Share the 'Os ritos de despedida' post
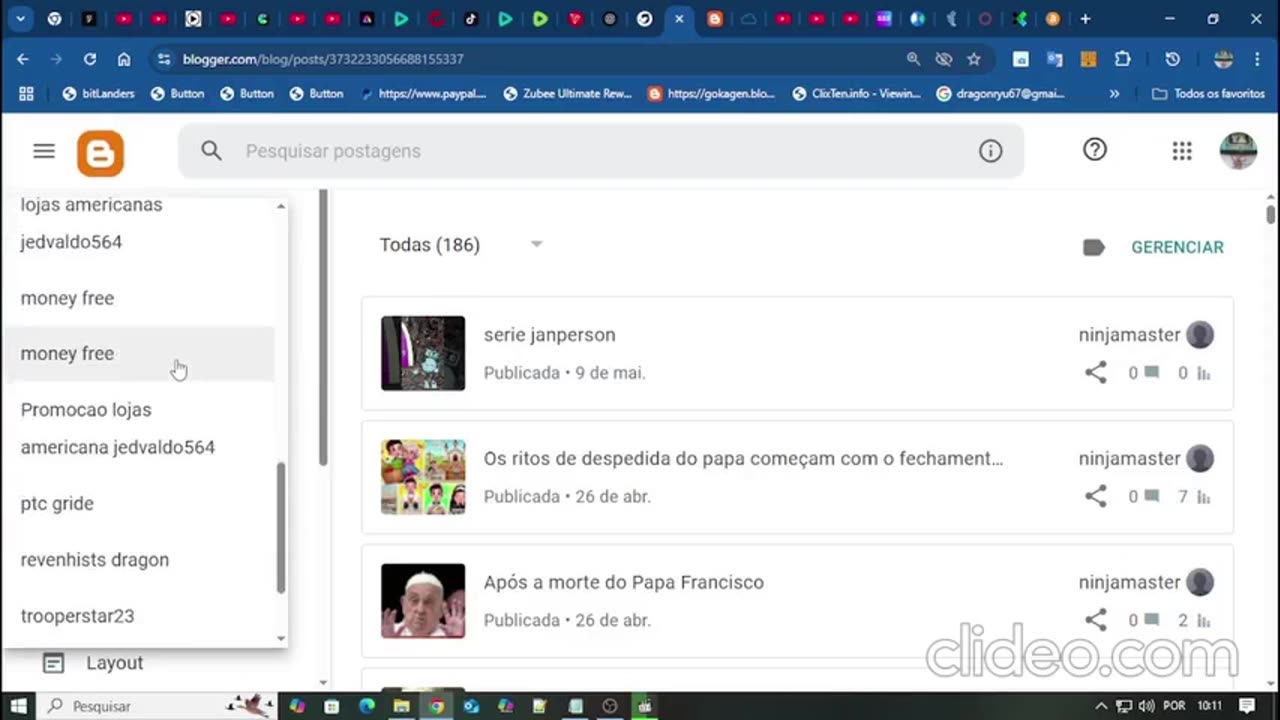Viewport: 1280px width, 720px height. (x=1096, y=497)
